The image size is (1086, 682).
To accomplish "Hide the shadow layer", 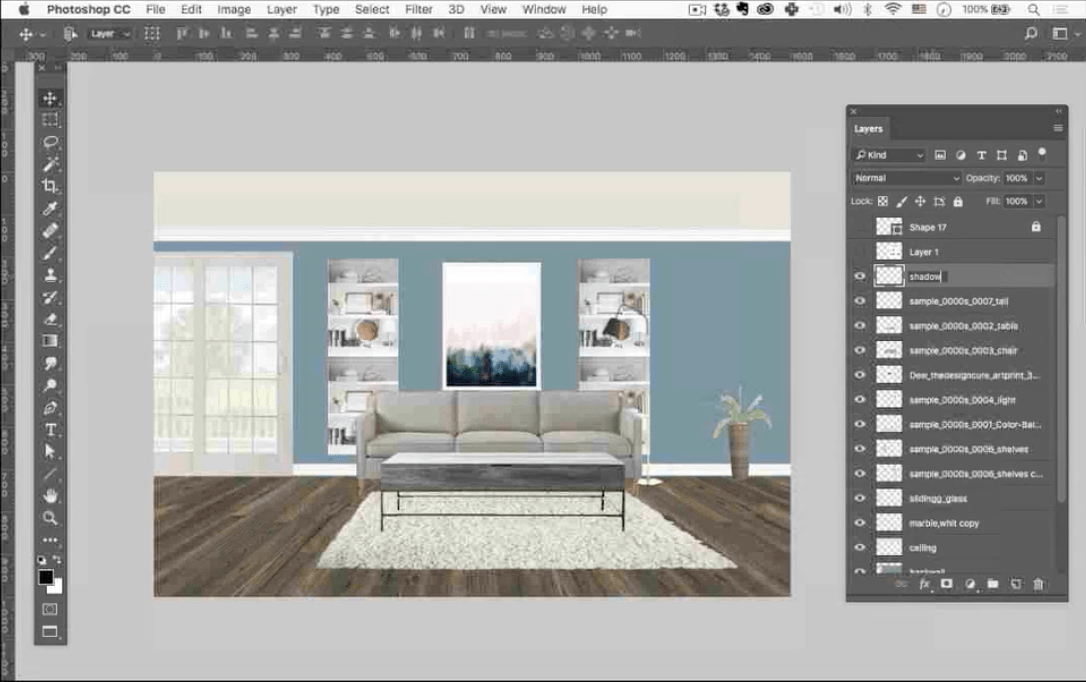I will click(x=860, y=276).
